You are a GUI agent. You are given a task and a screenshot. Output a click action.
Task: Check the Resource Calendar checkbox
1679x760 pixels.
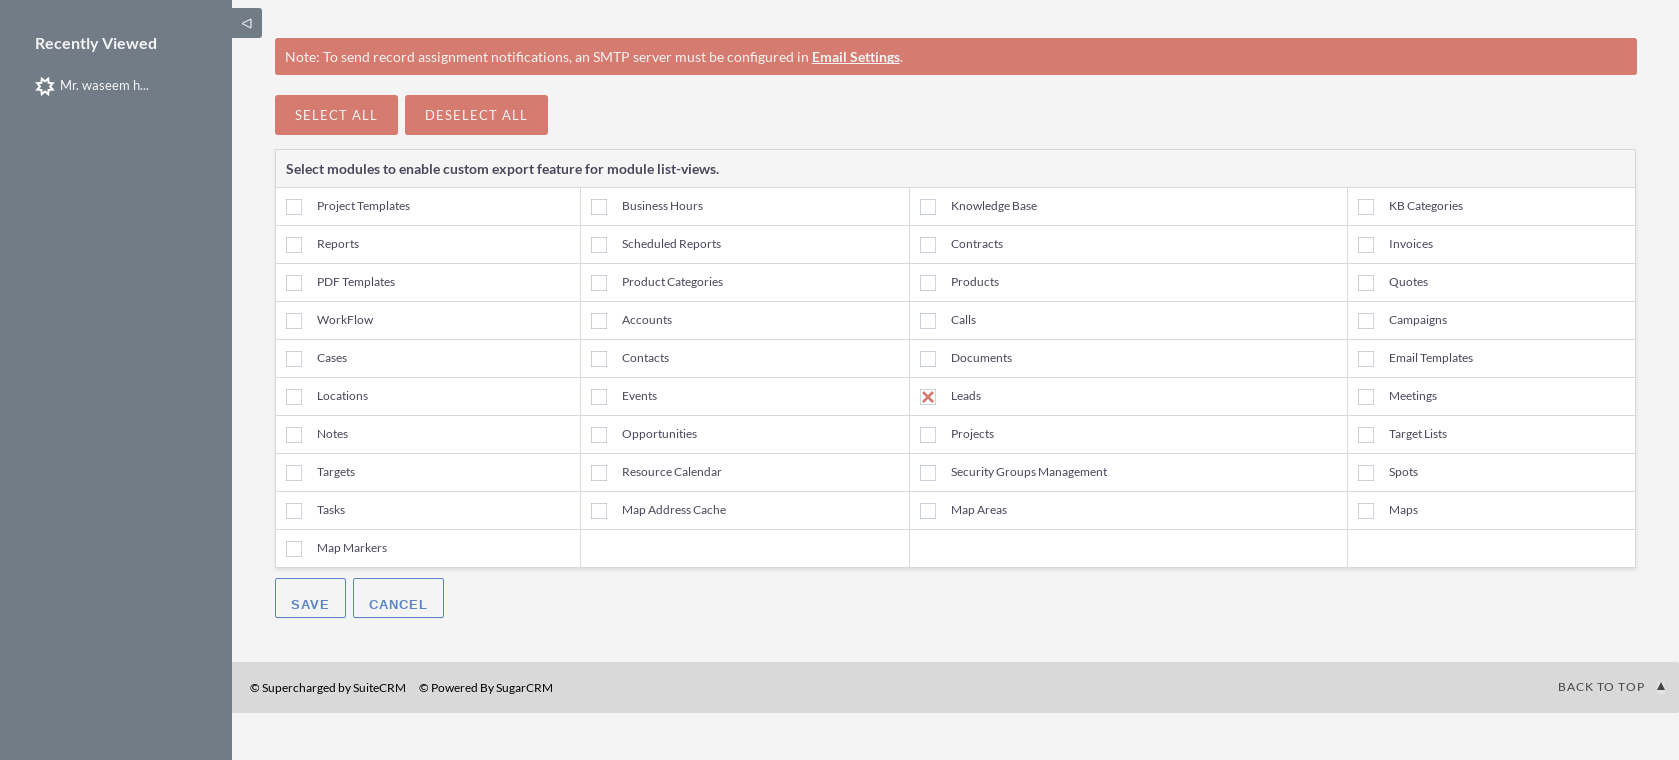point(599,473)
